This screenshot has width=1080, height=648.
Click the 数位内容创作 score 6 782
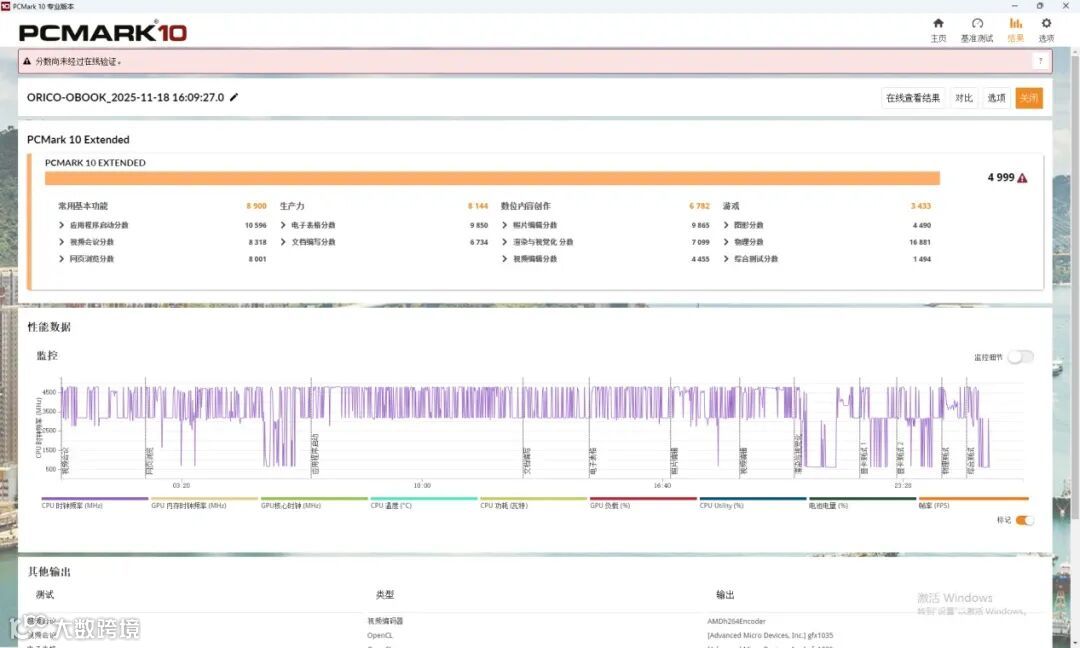coord(699,206)
